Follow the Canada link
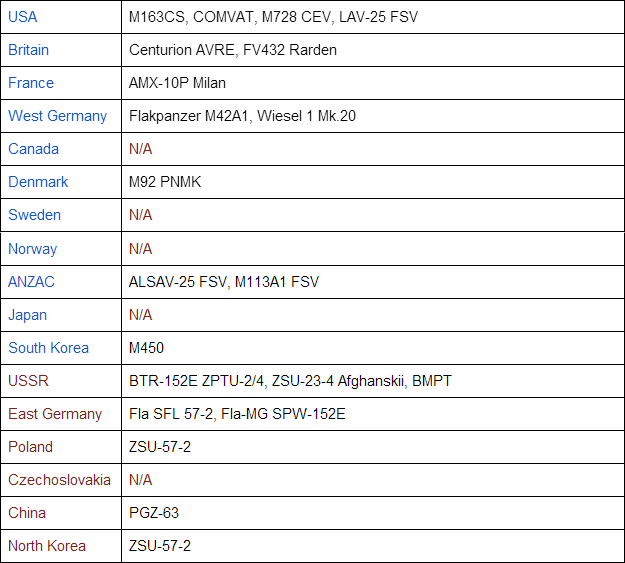 tap(33, 149)
